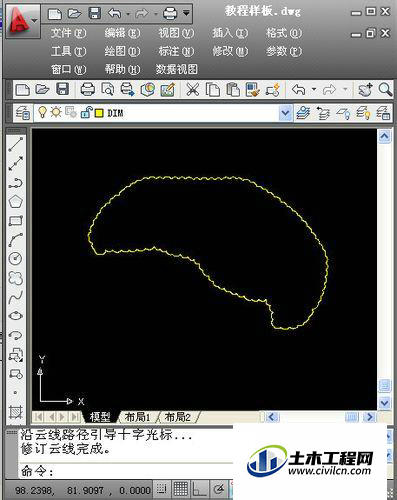Viewport: 397px width, 500px height.
Task: Open the 绘图(D) menu
Action: point(122,51)
